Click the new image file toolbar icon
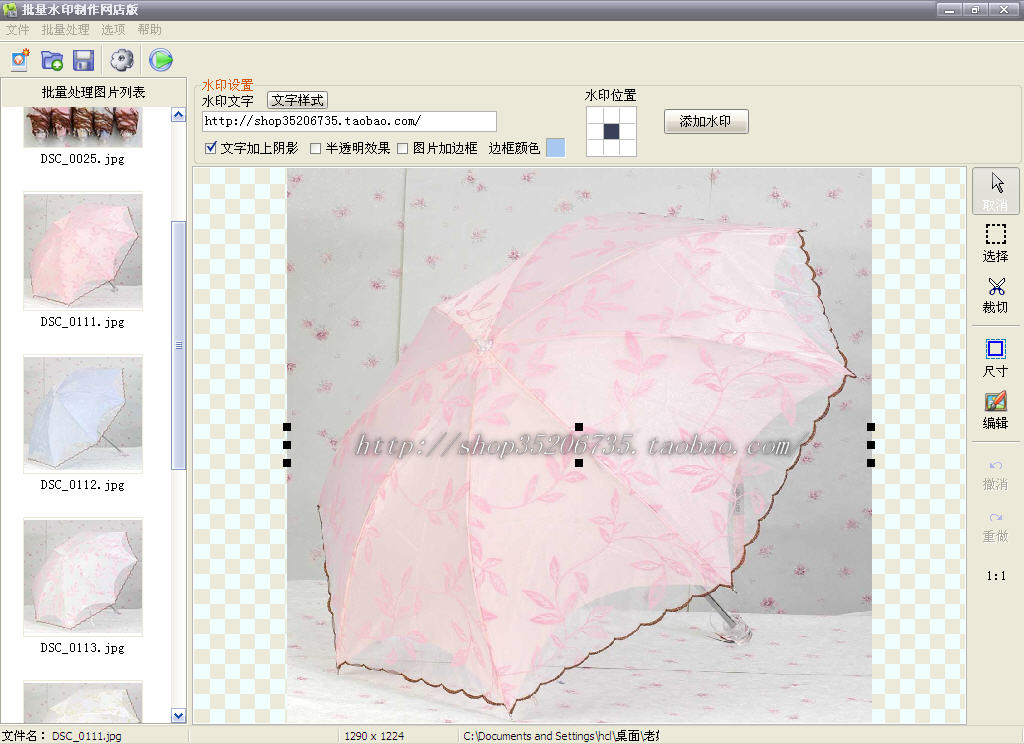Viewport: 1024px width, 744px height. click(20, 60)
